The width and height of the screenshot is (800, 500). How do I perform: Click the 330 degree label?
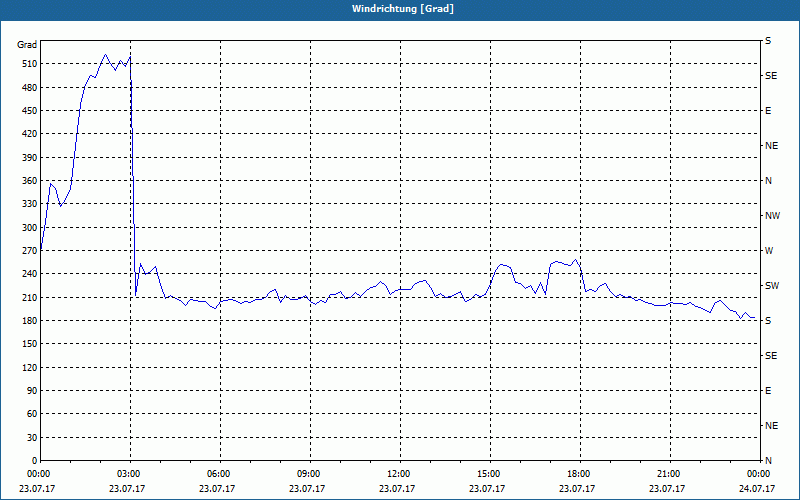click(x=29, y=204)
